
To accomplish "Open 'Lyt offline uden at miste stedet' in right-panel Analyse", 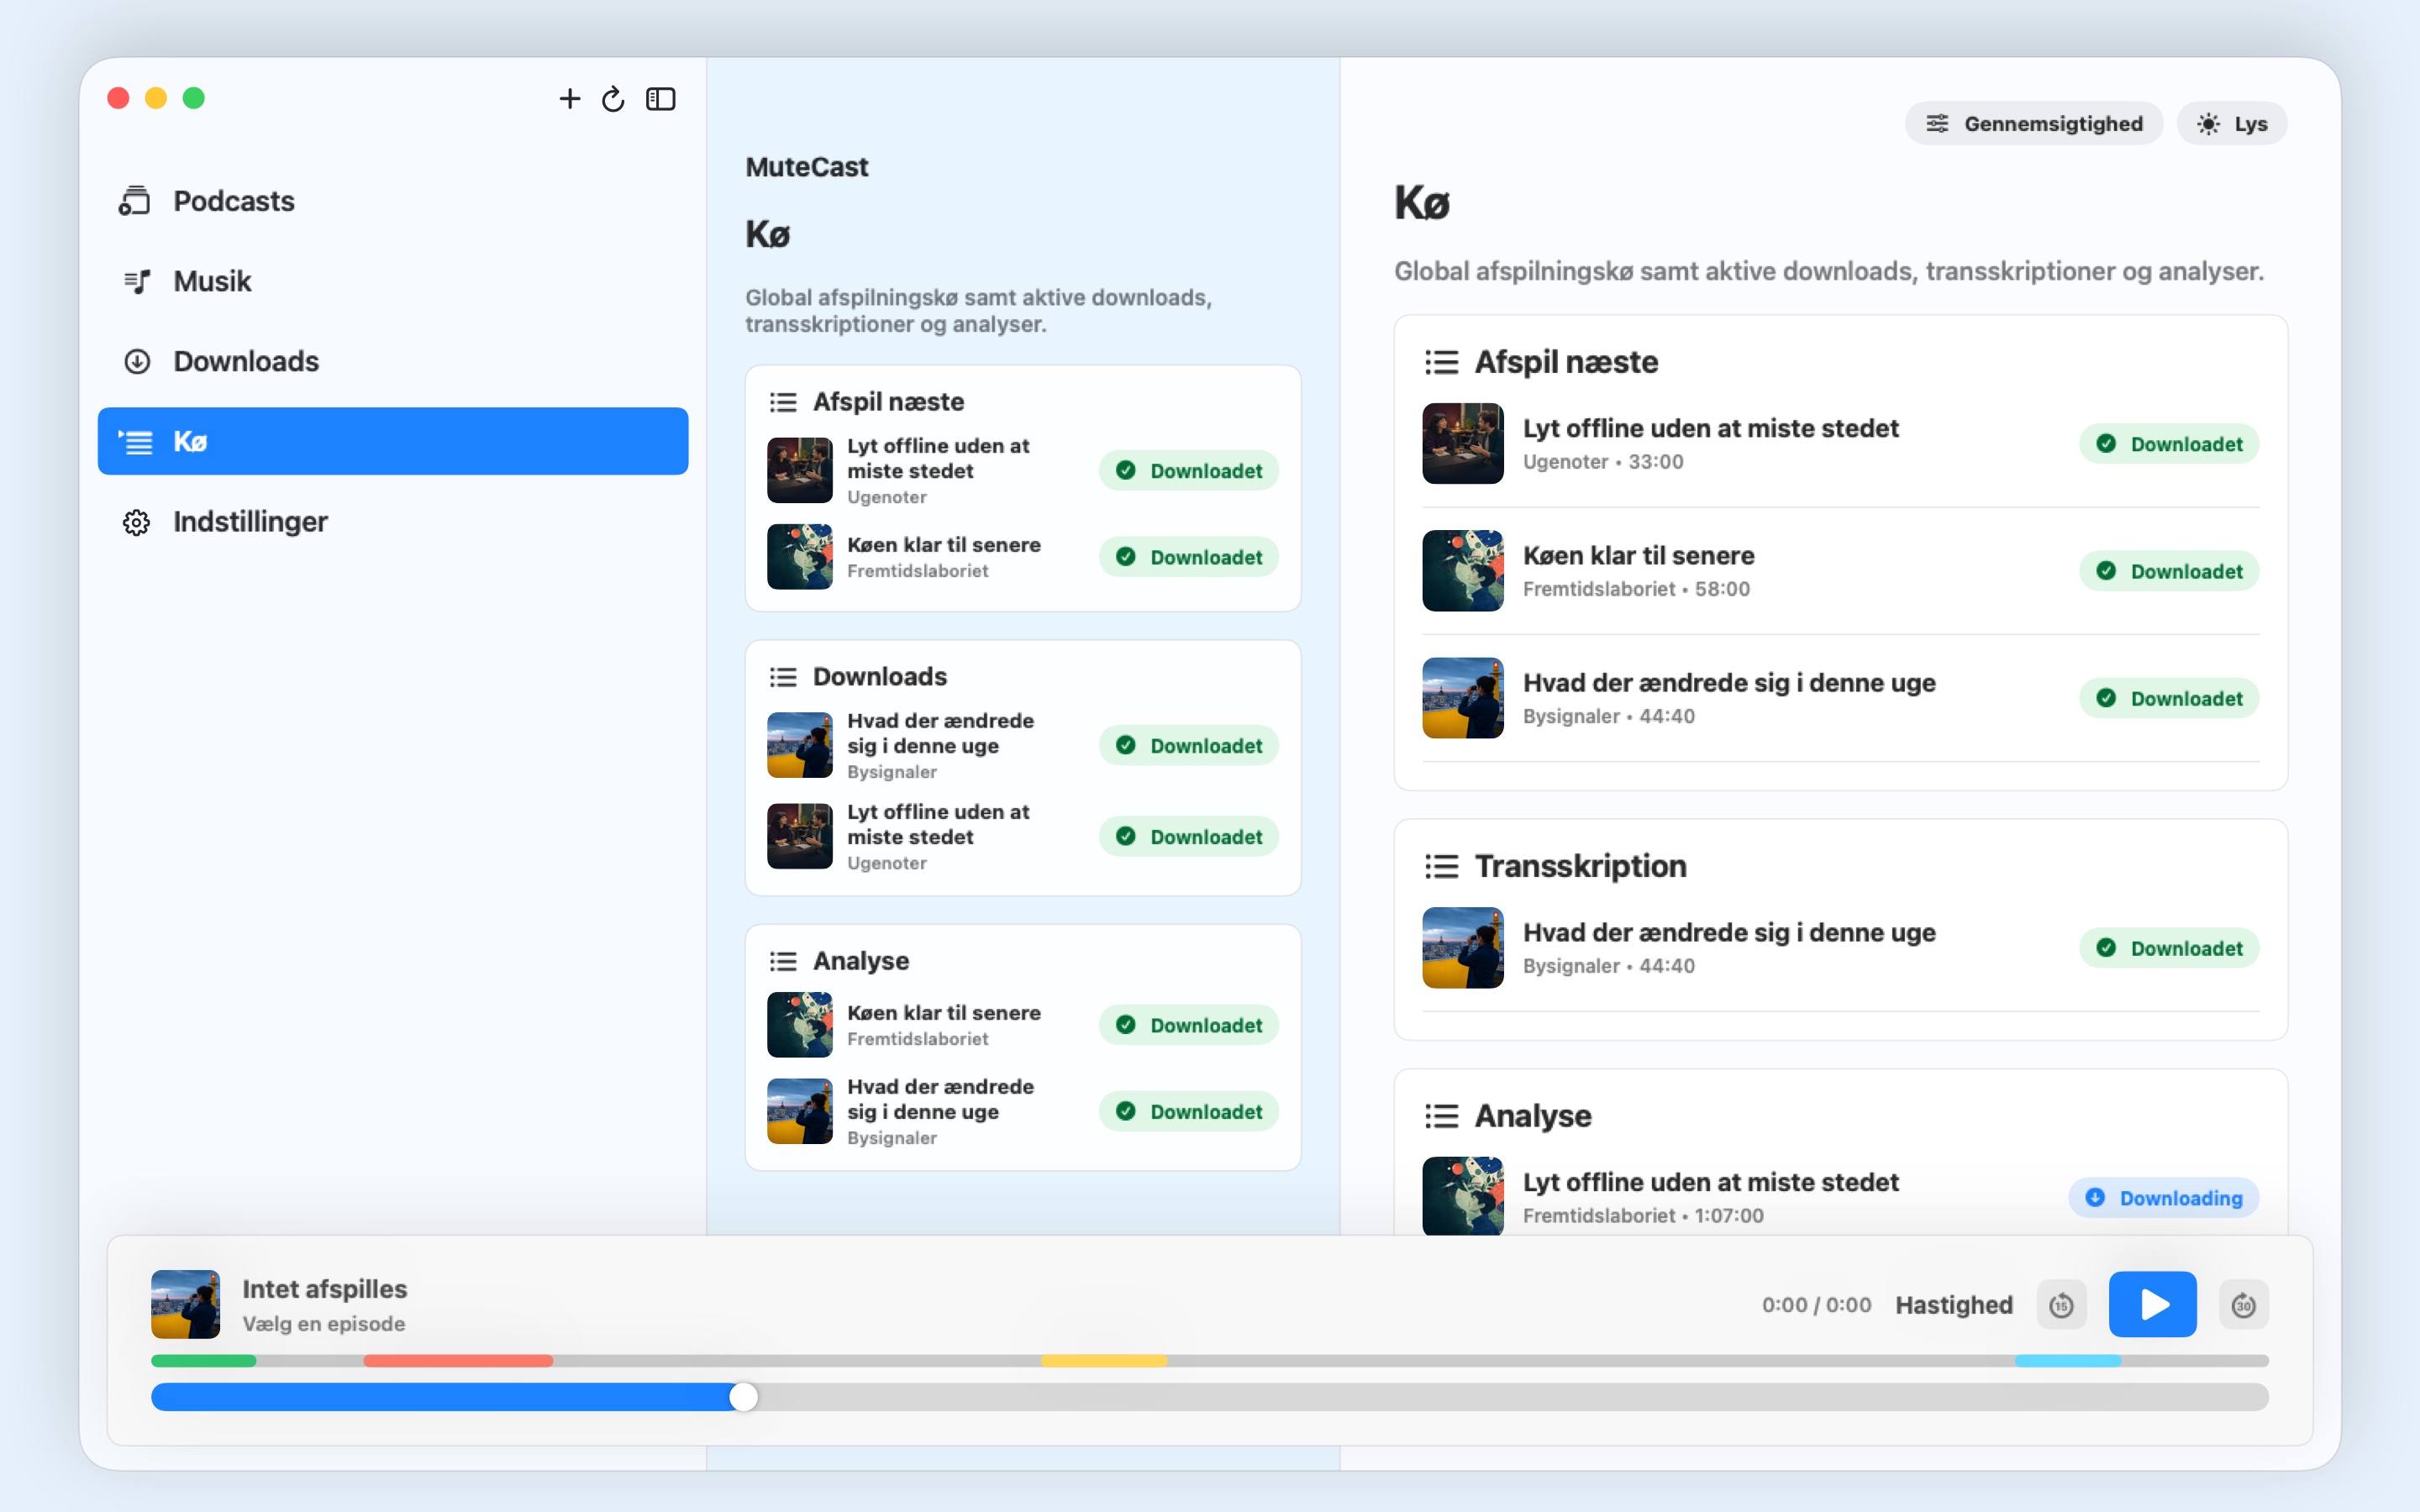I will click(1710, 1182).
